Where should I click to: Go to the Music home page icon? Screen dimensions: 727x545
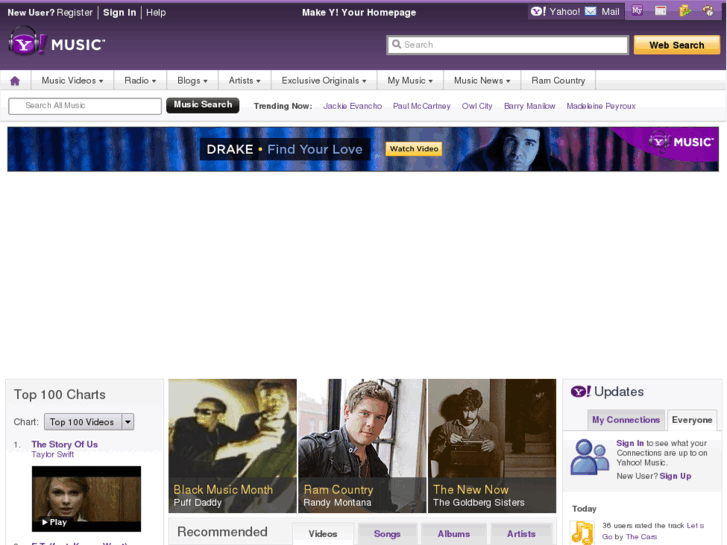(x=15, y=81)
